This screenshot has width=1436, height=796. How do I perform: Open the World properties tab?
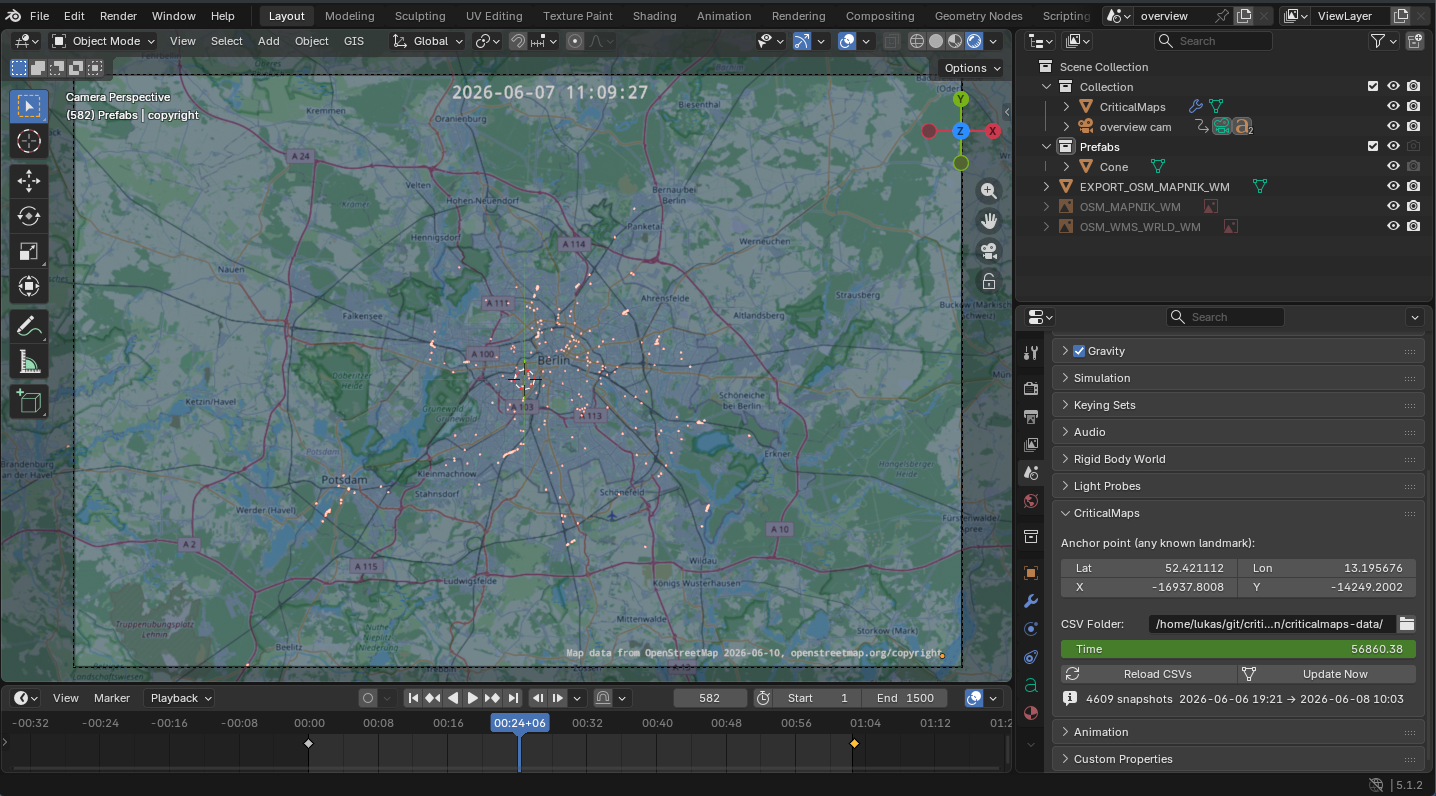(1031, 501)
